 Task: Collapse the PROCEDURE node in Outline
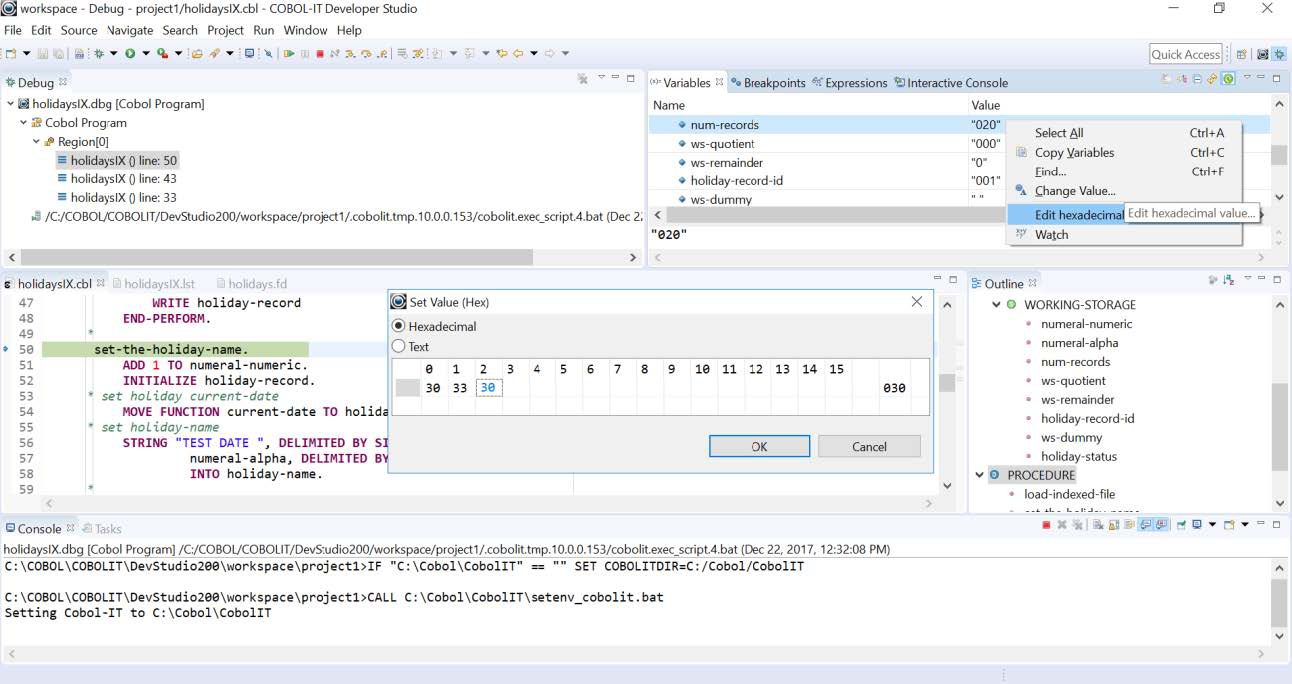980,475
